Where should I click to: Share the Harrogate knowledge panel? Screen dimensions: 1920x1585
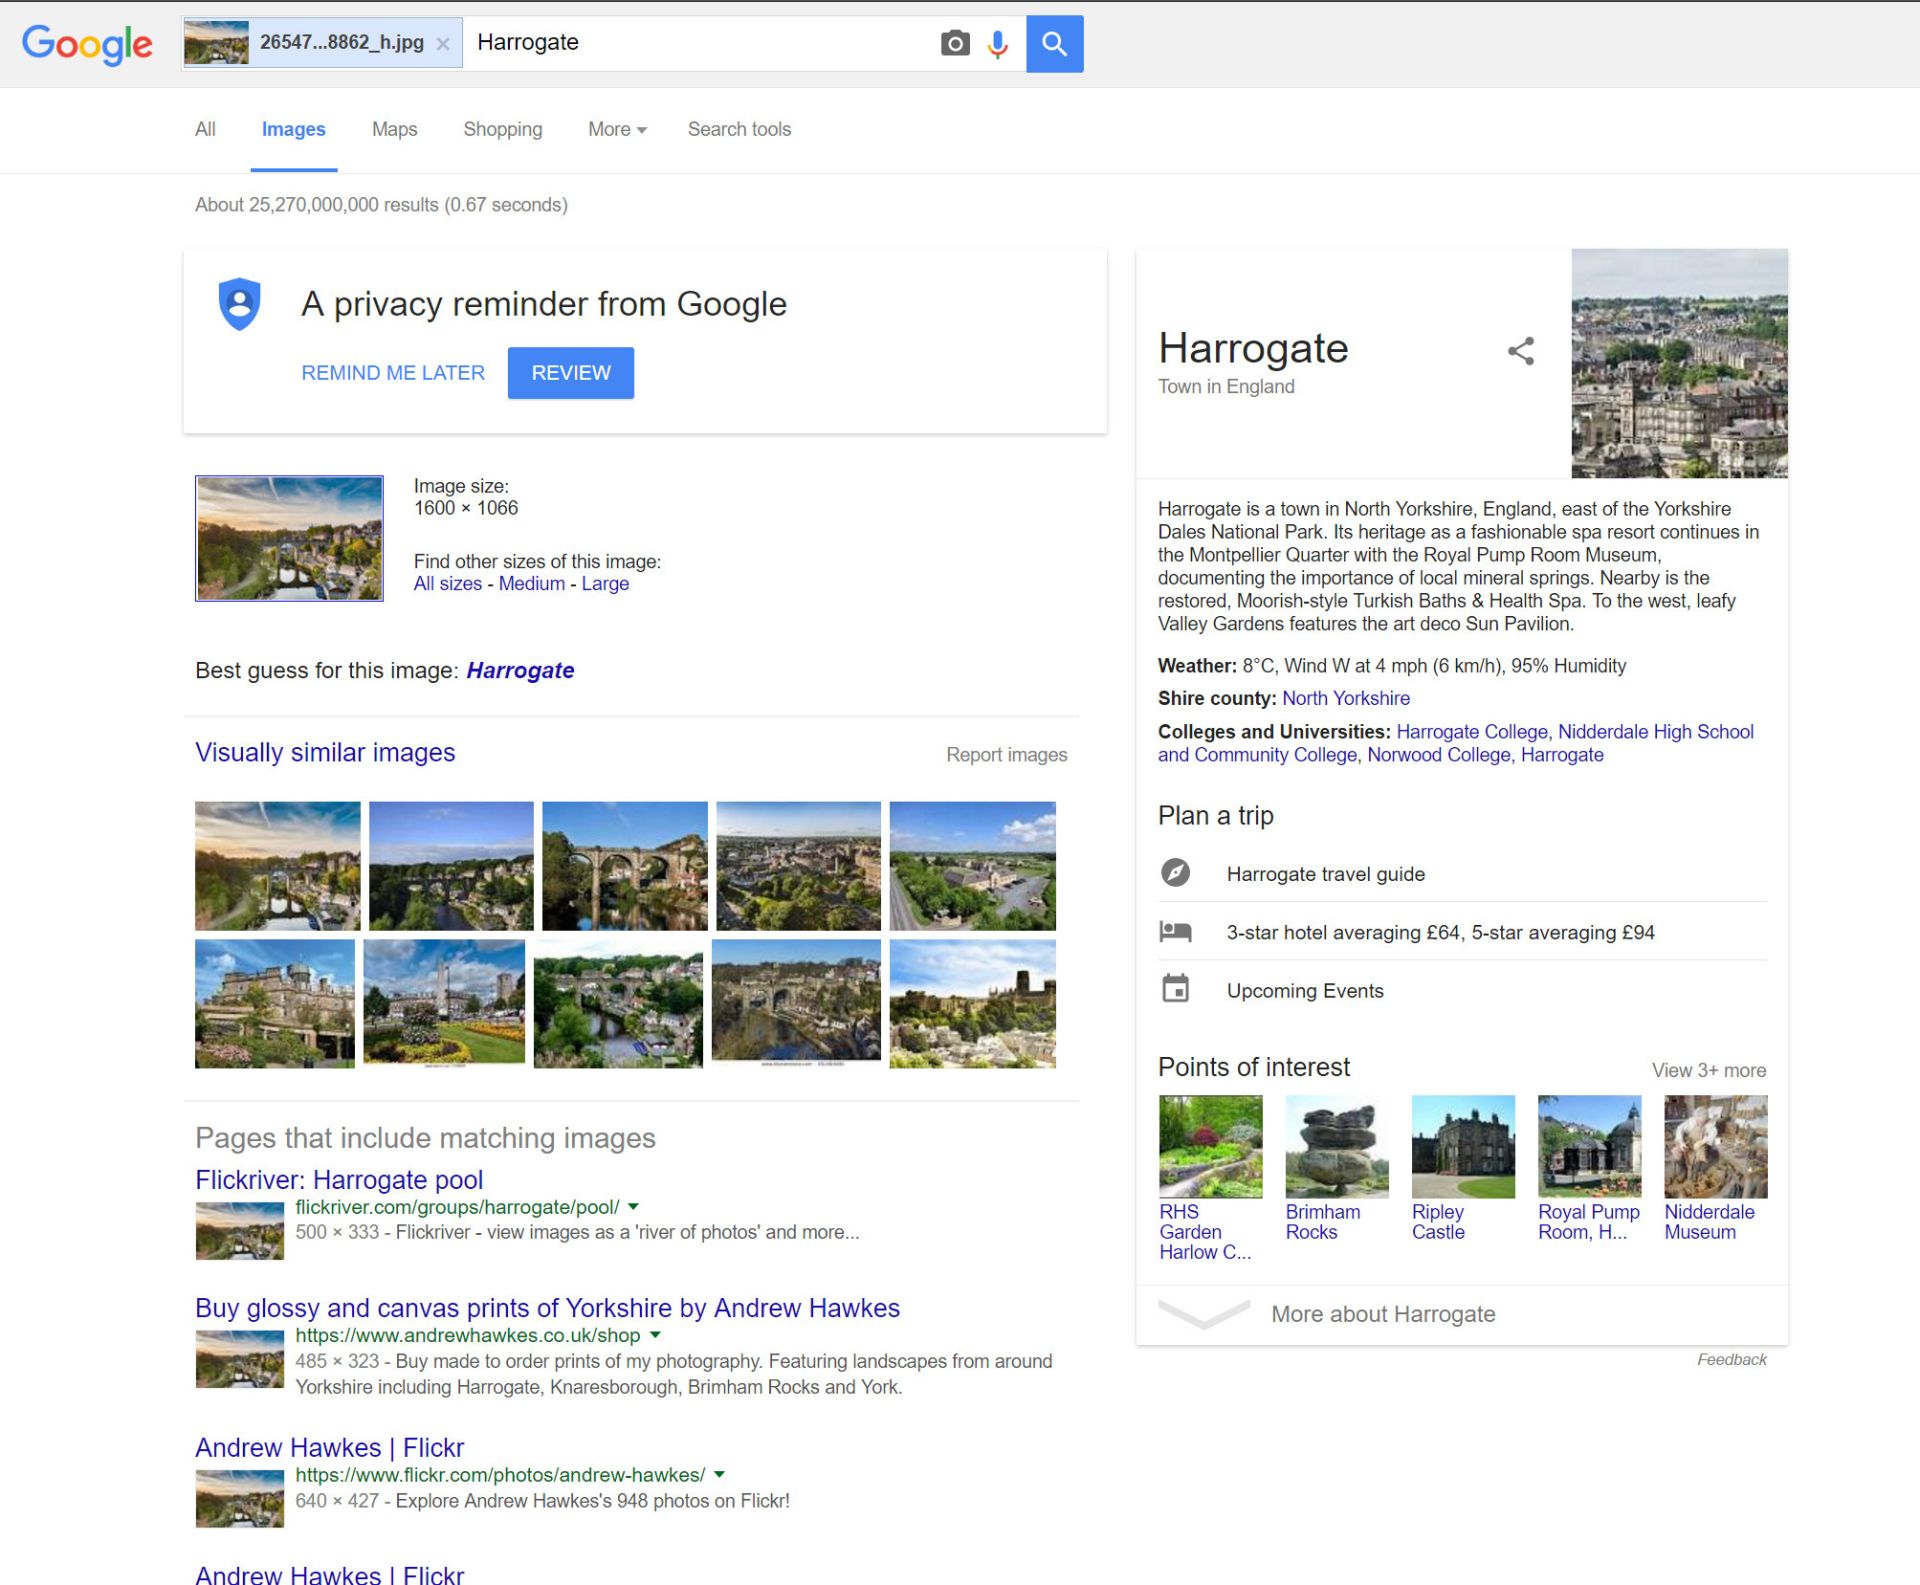coord(1520,351)
